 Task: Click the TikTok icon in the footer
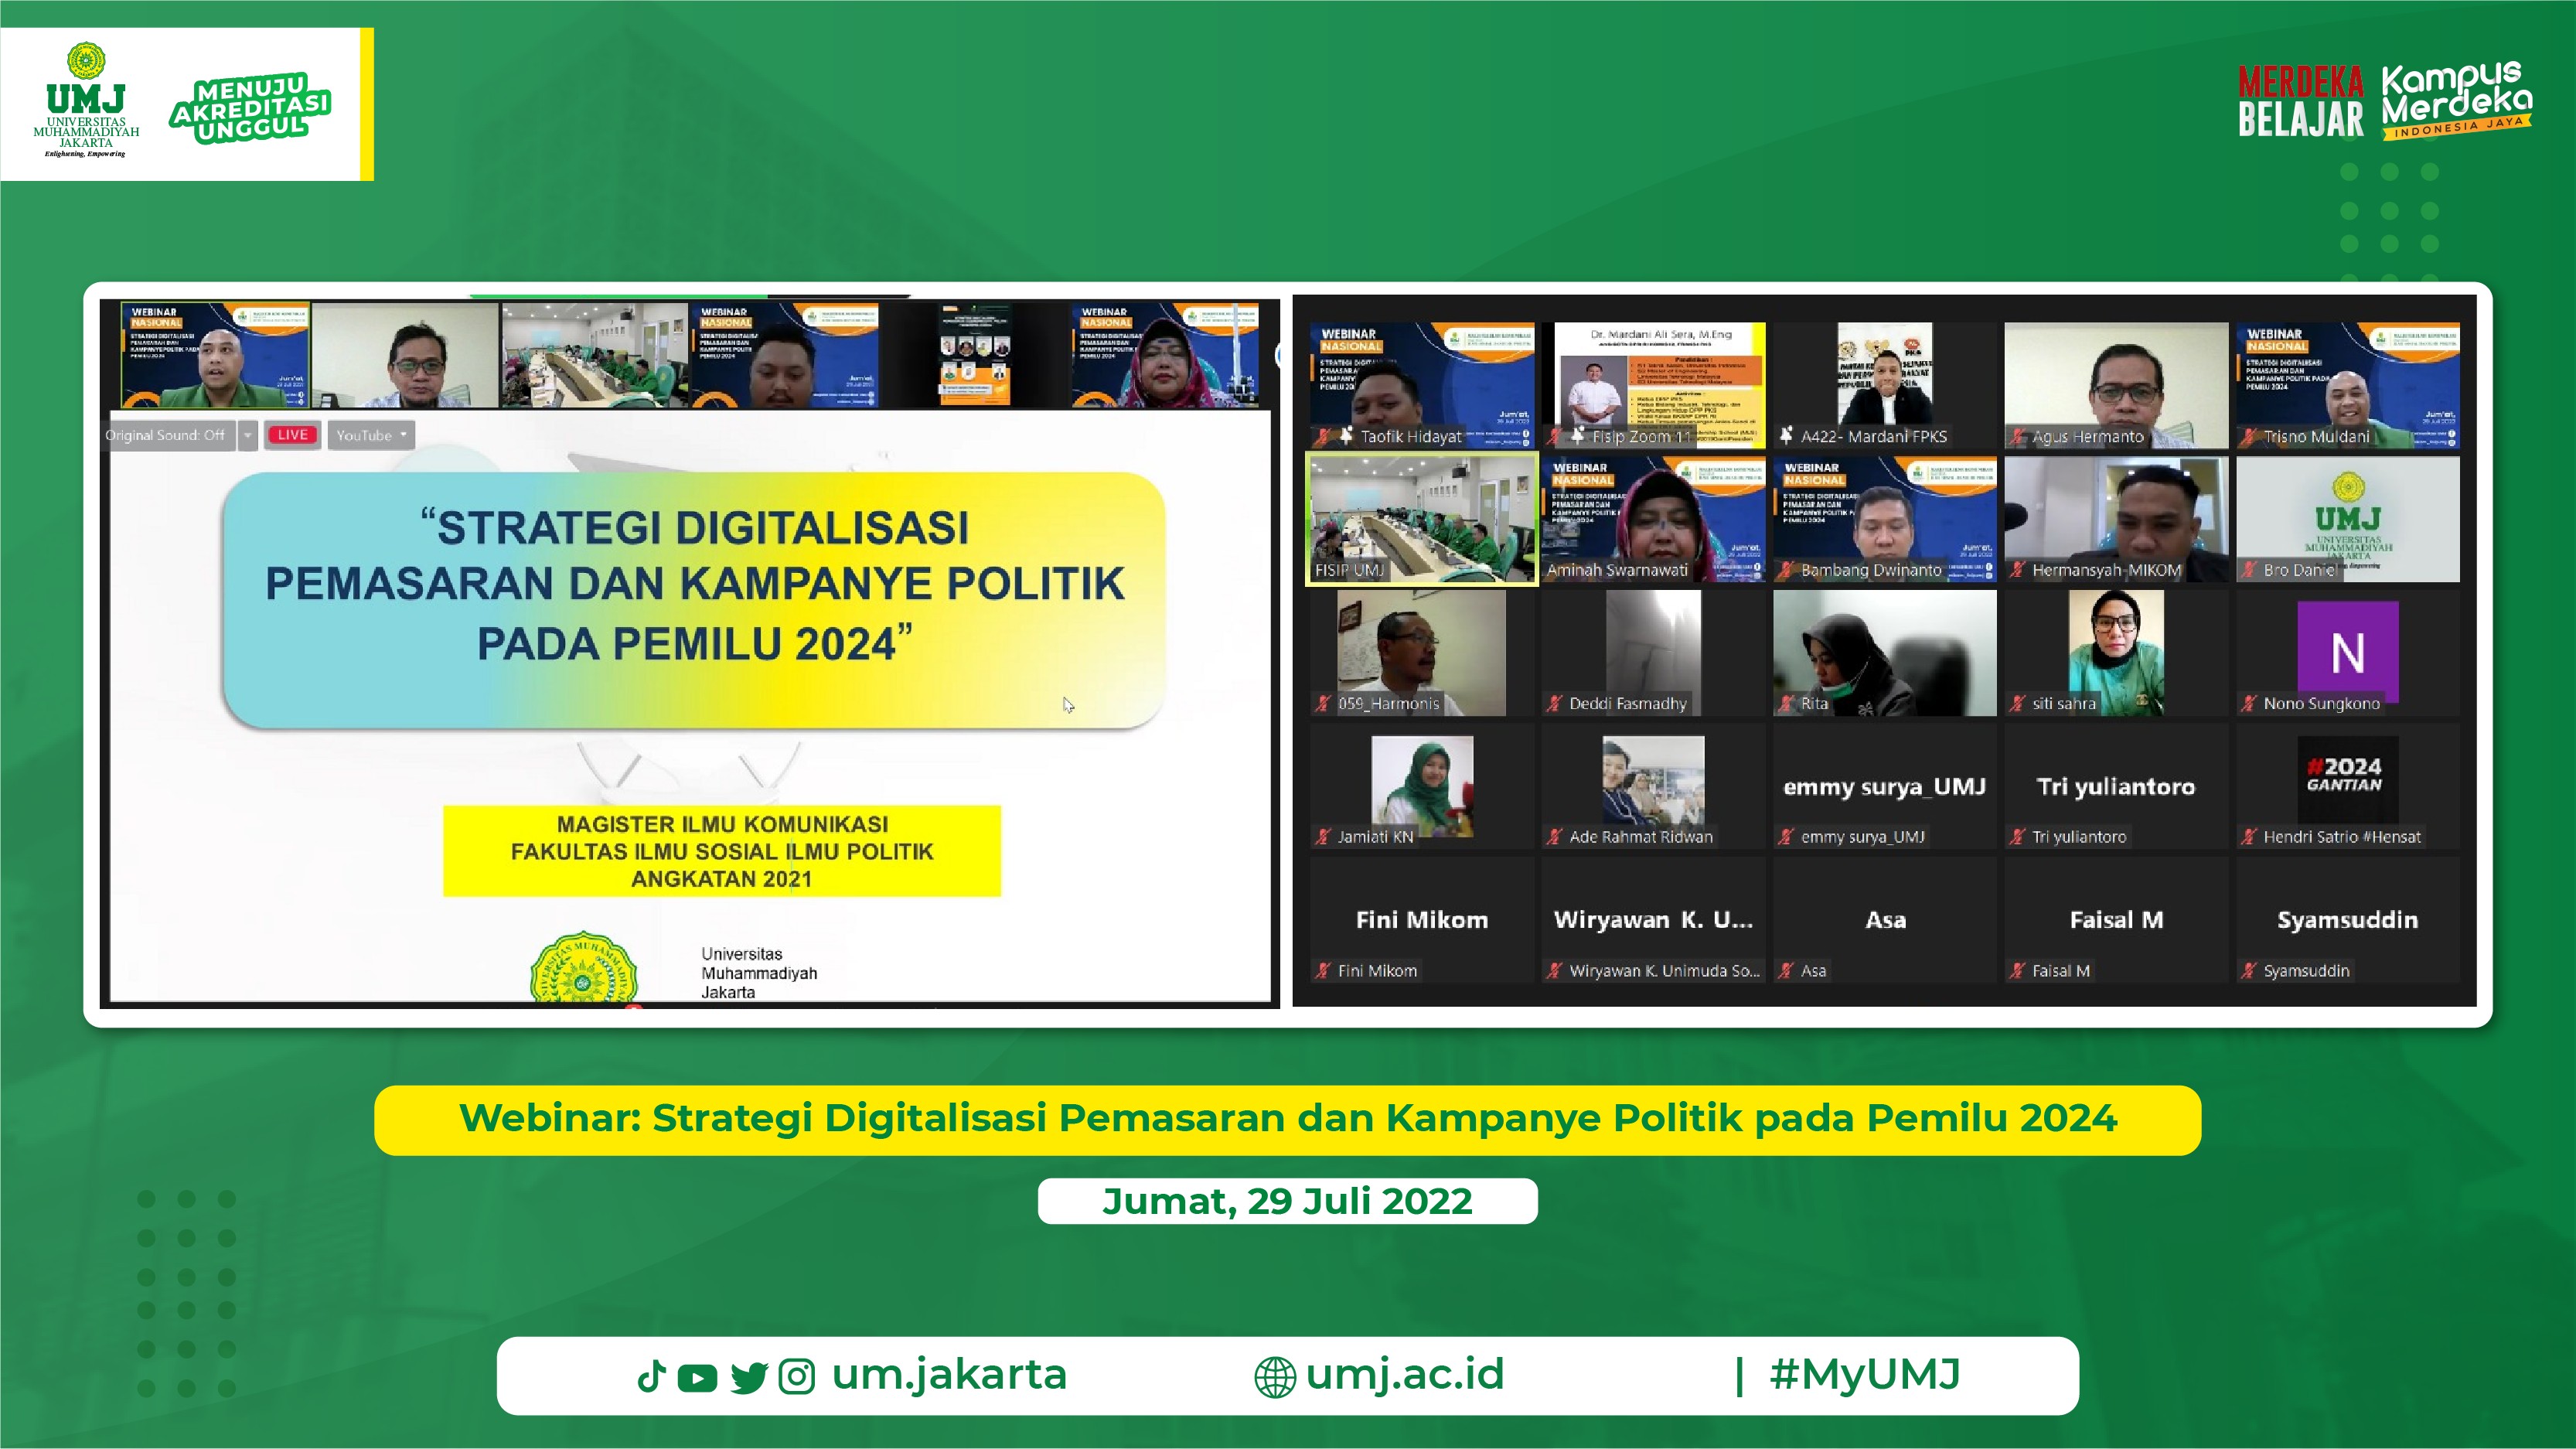654,1377
